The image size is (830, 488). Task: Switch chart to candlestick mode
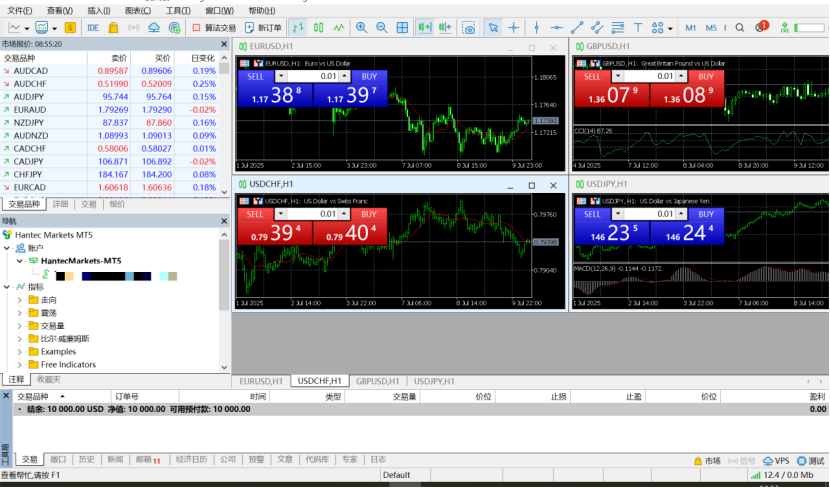coord(319,28)
